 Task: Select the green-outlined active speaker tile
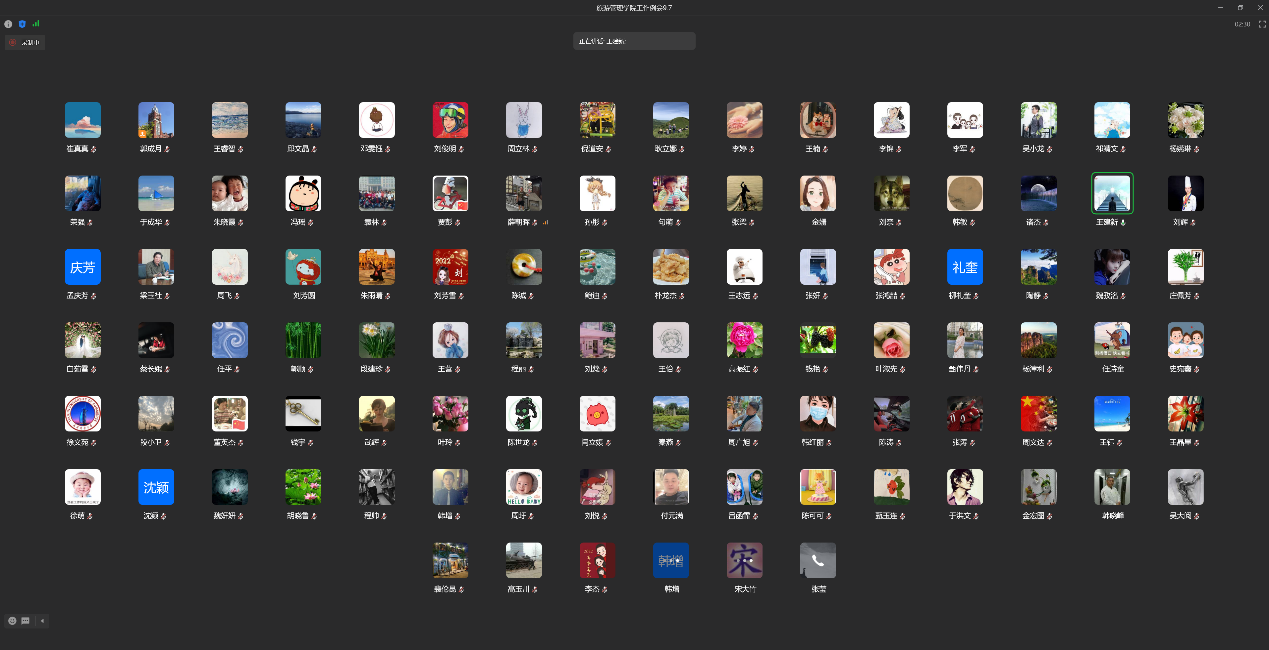pos(1112,194)
